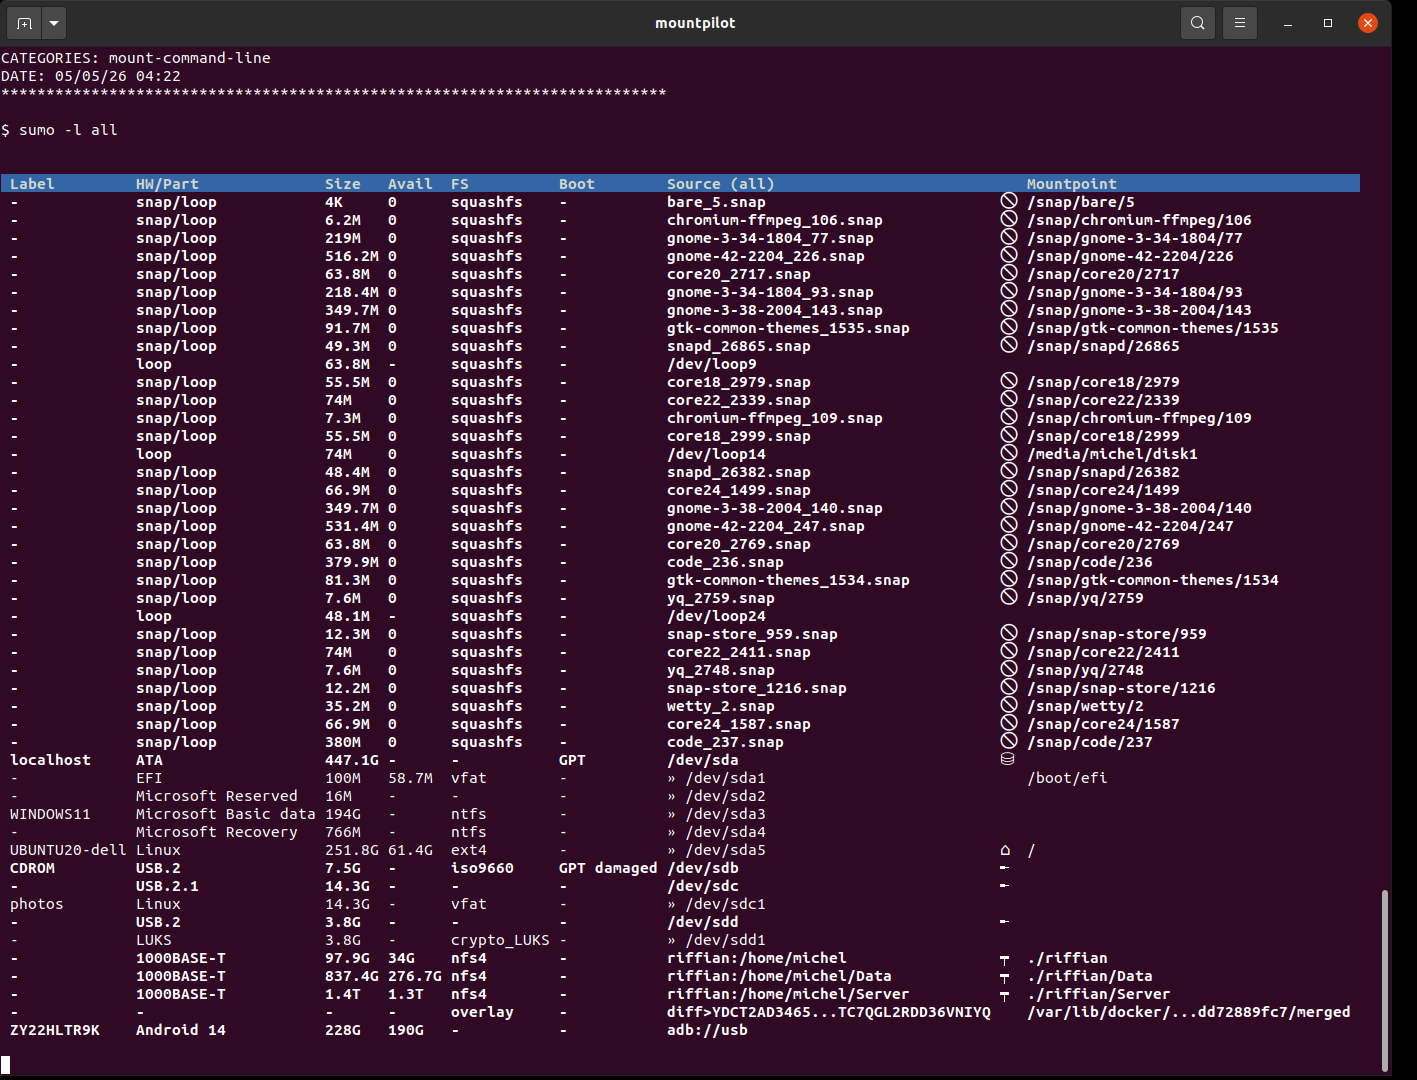Click the scrollbar thumb

click(x=1384, y=981)
